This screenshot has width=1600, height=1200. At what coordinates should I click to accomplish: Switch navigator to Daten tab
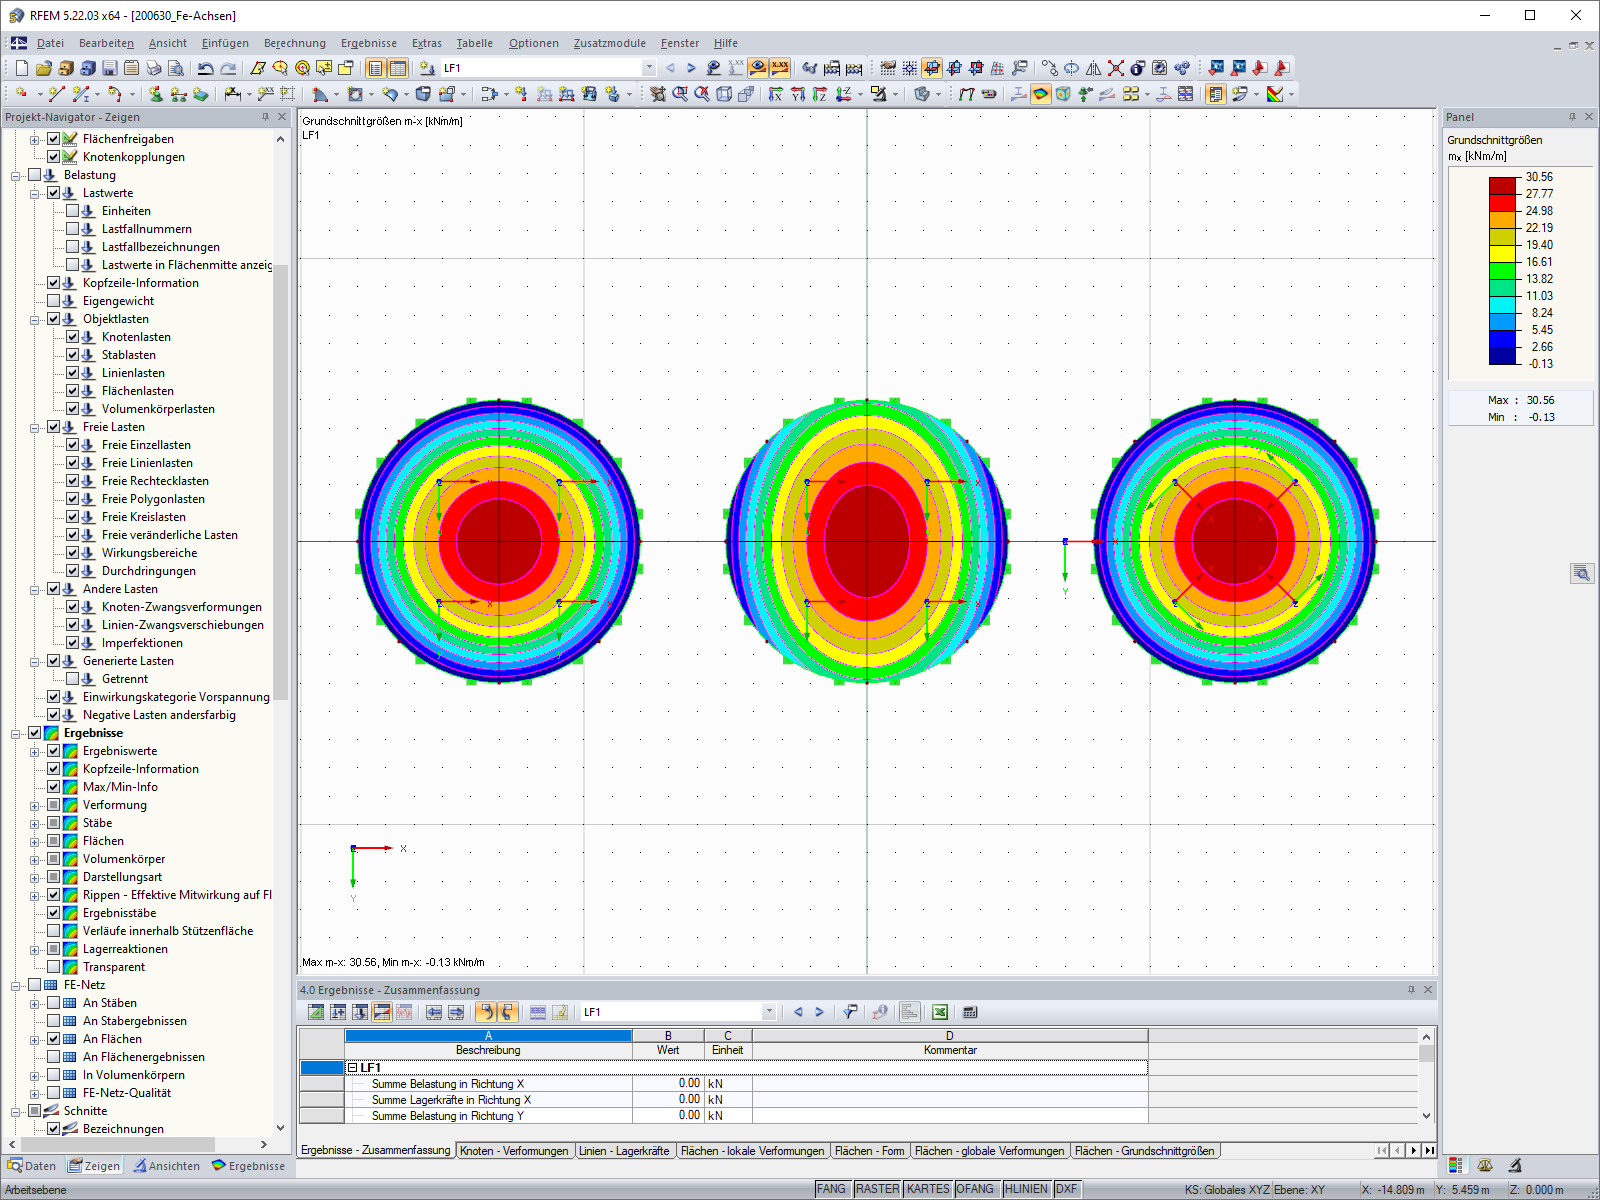click(x=32, y=1166)
